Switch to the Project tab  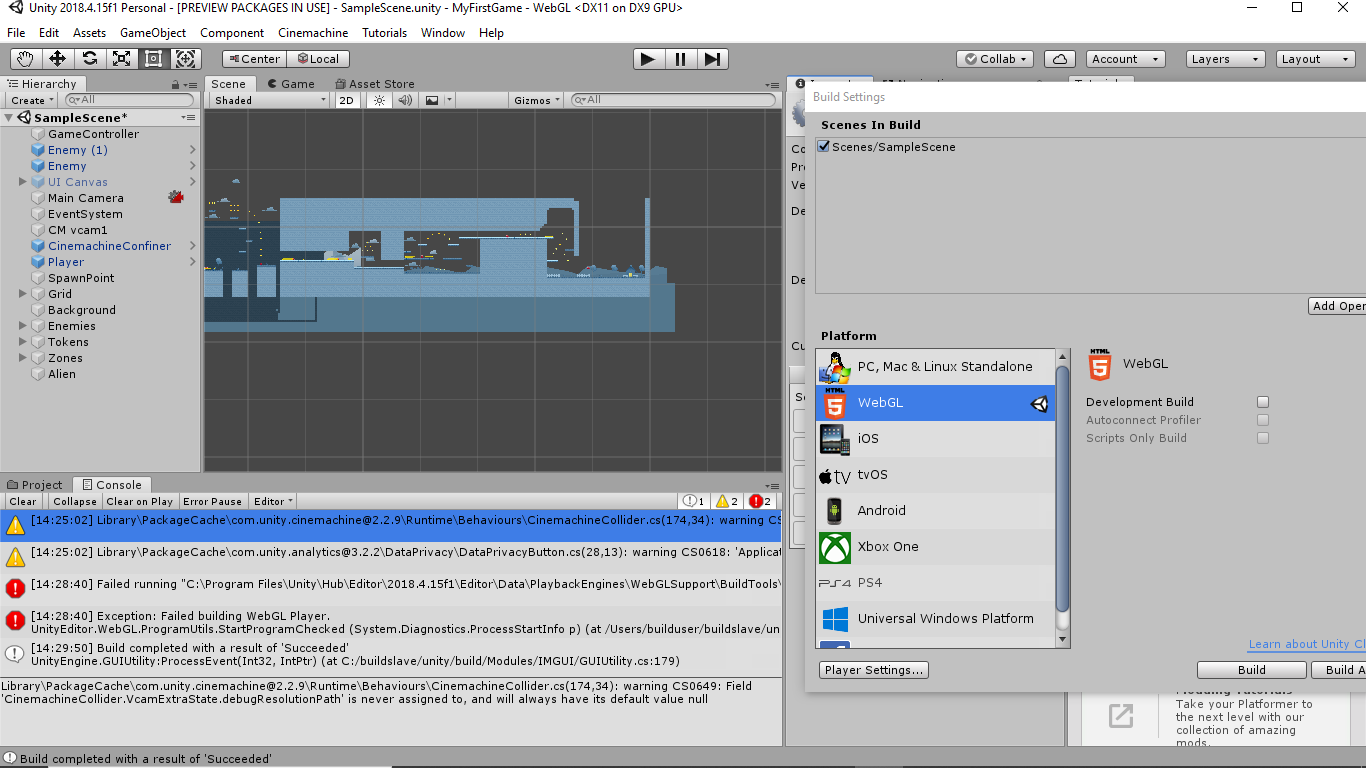pos(34,485)
